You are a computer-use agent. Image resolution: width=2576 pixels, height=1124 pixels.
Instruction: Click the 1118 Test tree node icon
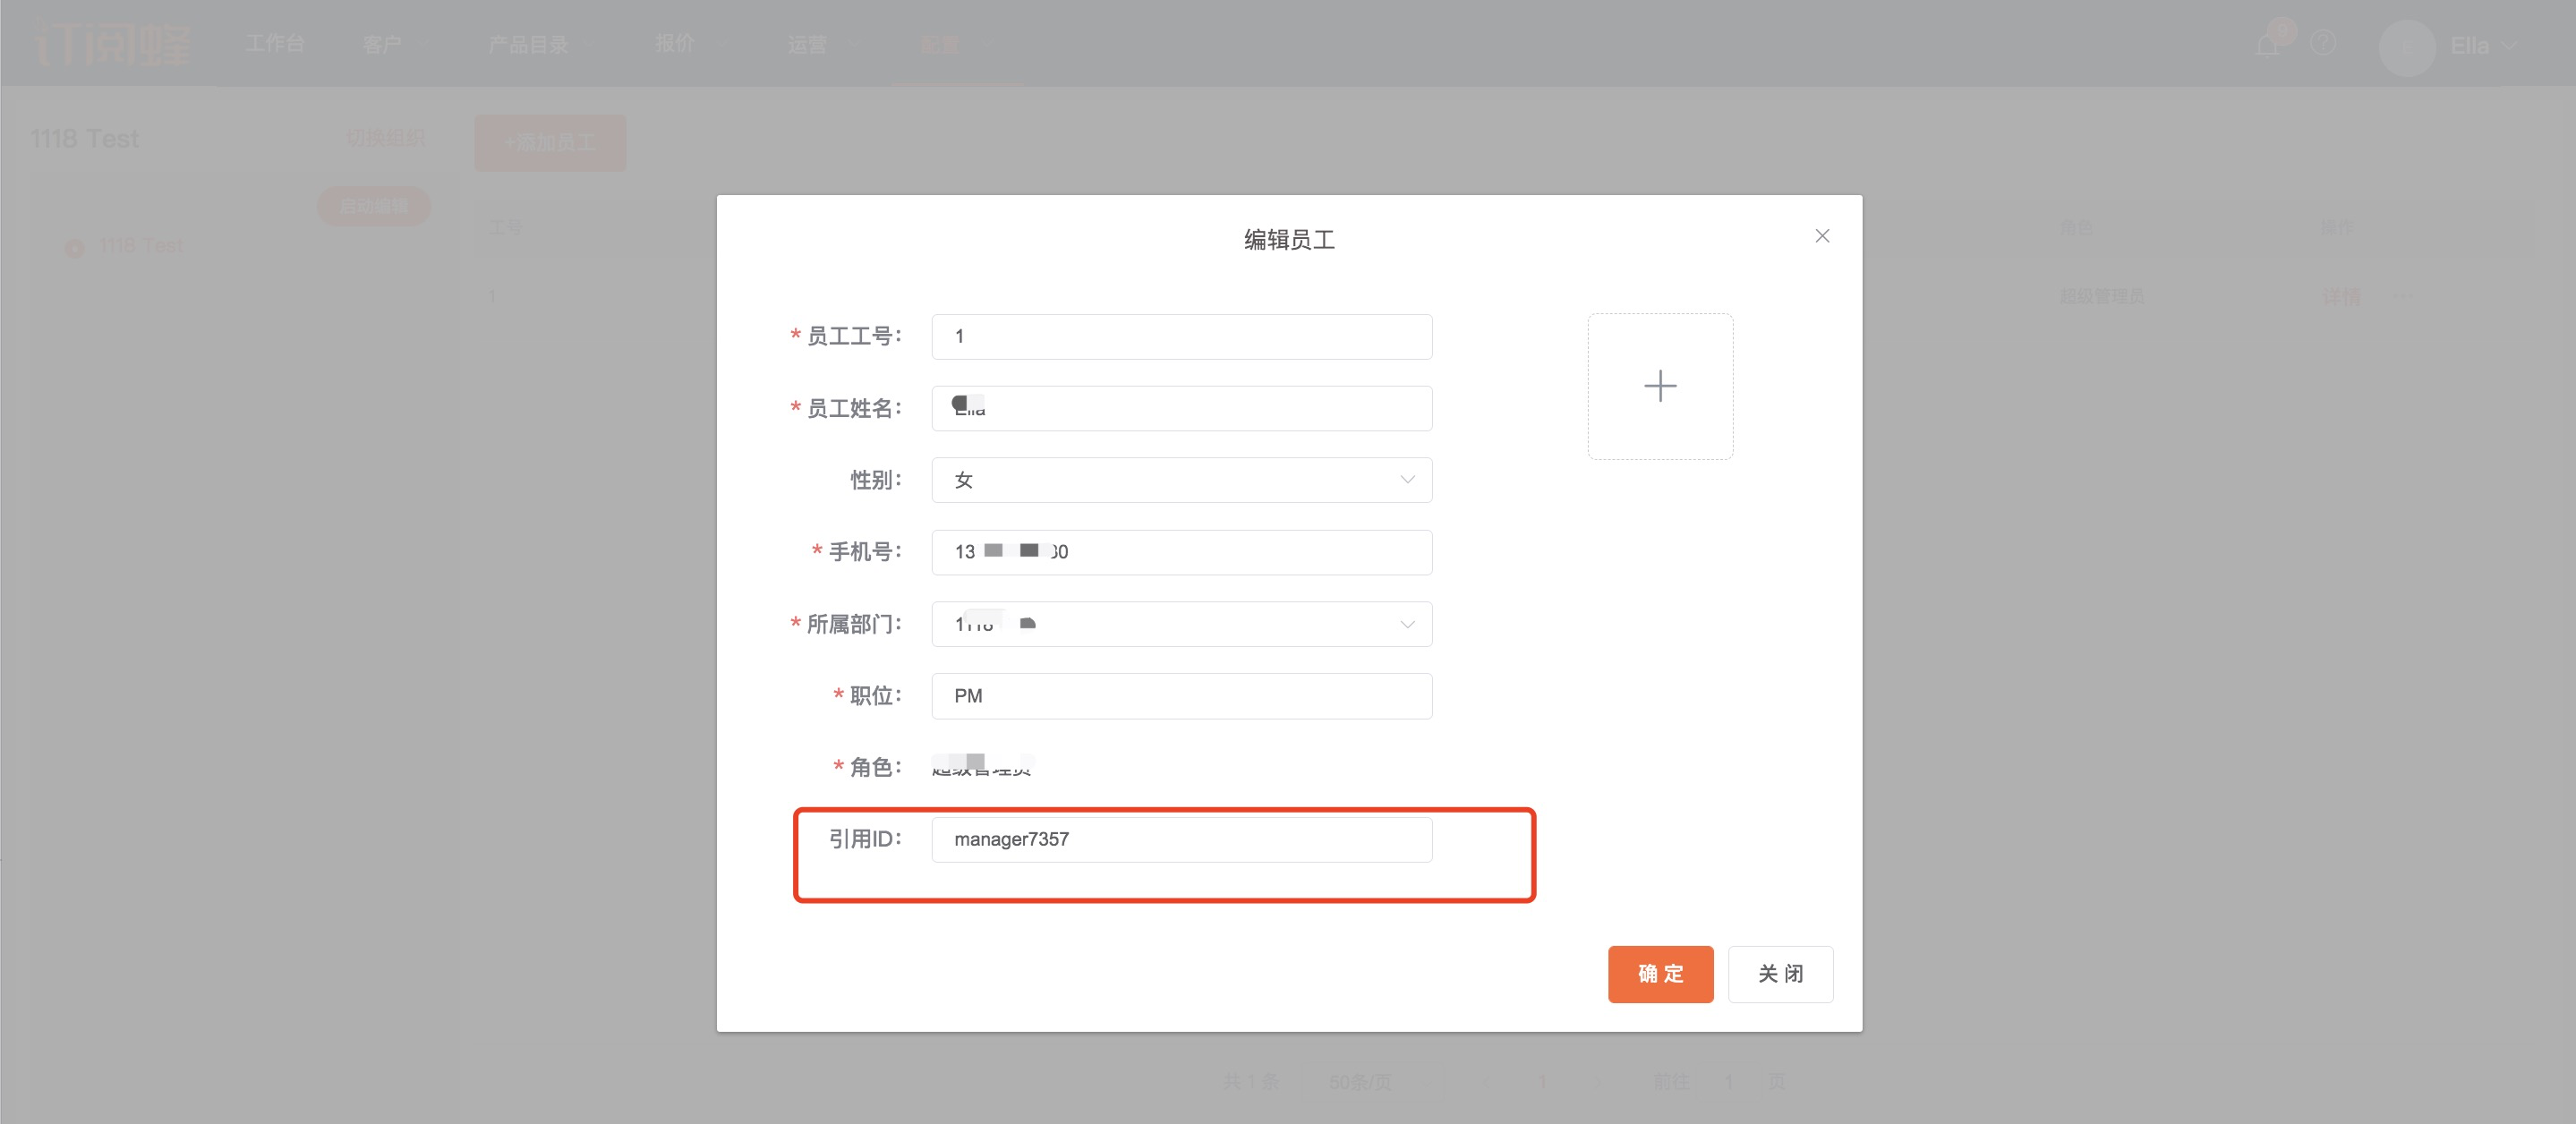pos(75,247)
